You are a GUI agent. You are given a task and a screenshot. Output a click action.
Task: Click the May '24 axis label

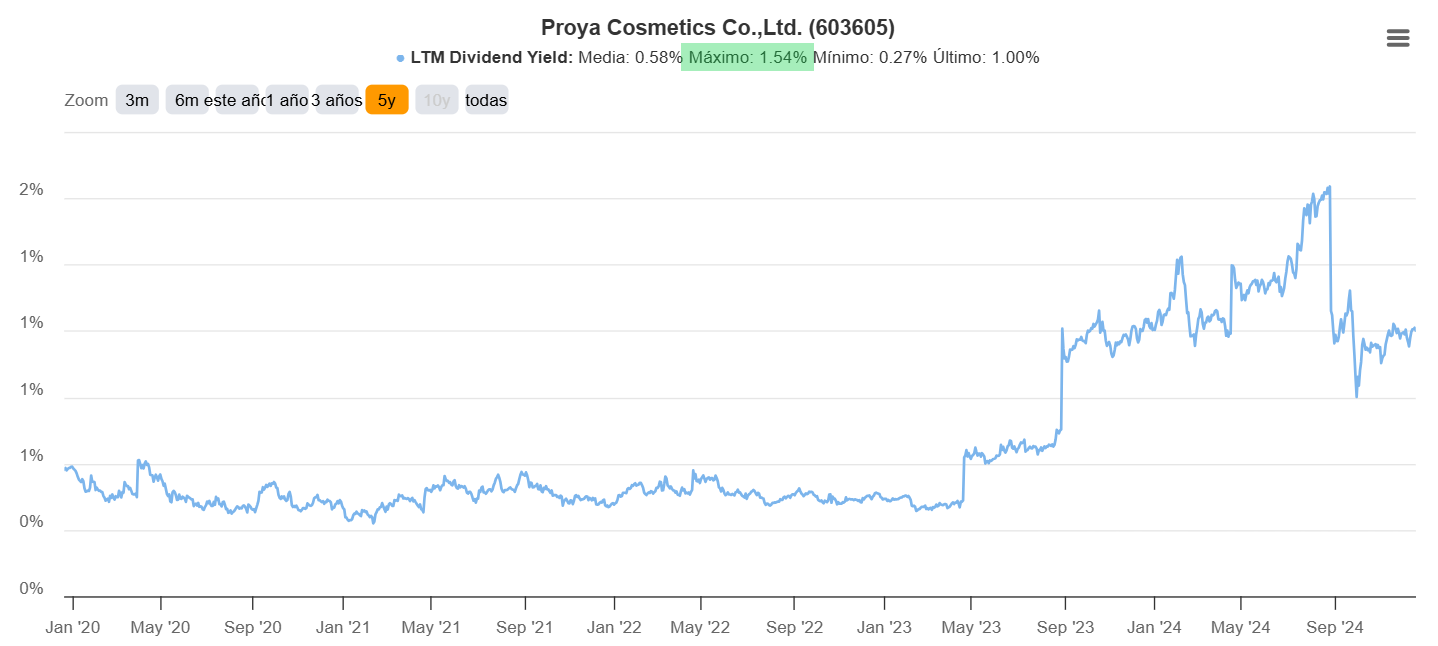click(1241, 628)
